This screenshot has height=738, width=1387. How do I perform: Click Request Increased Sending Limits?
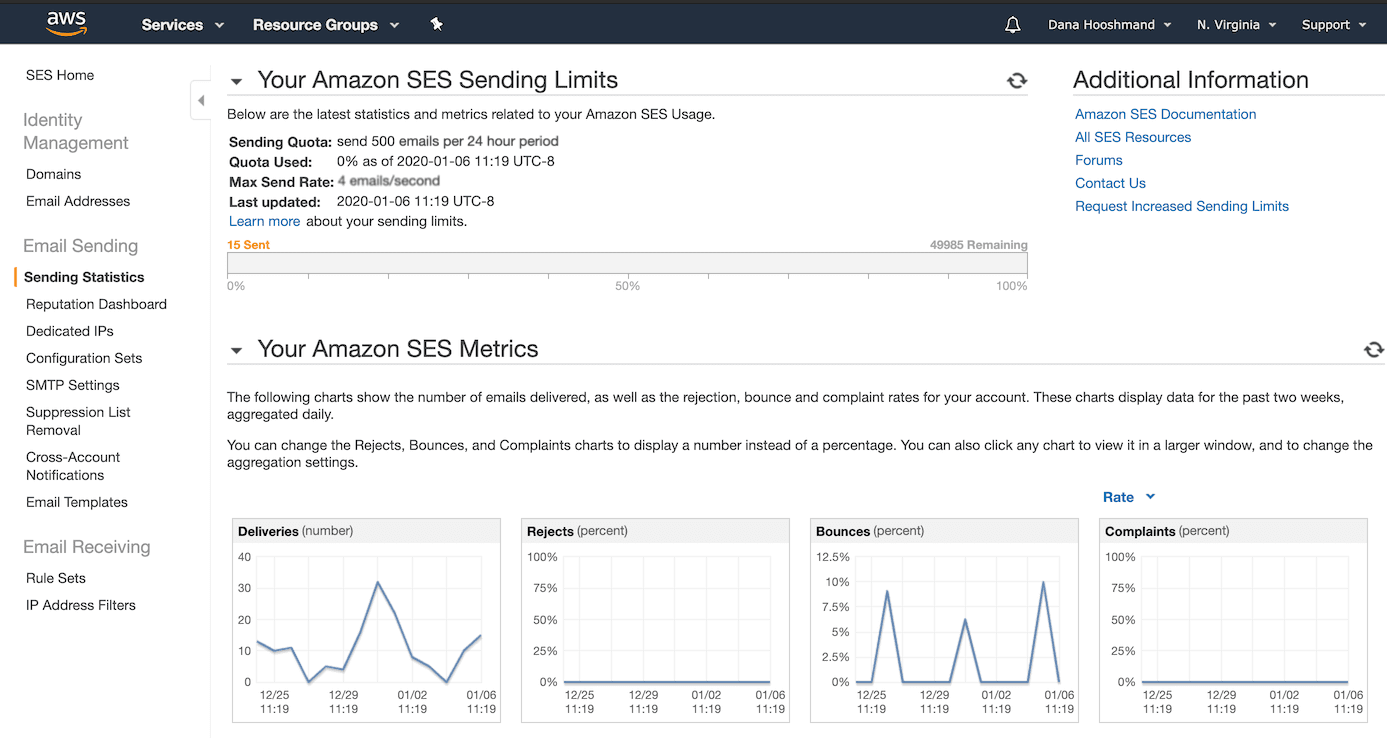pyautogui.click(x=1182, y=206)
